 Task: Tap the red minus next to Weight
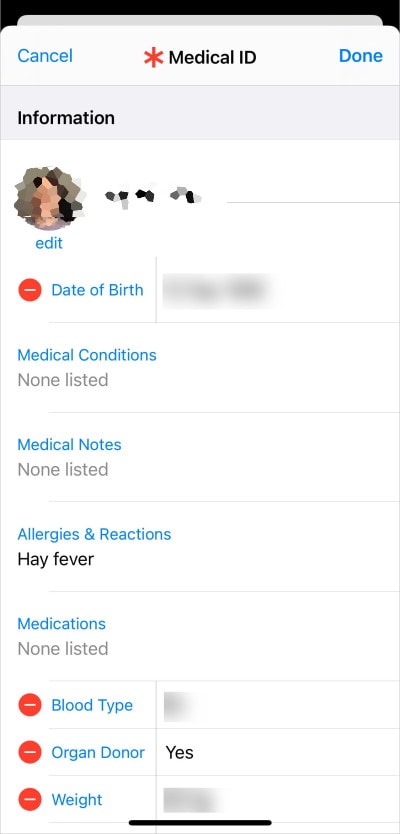click(30, 799)
